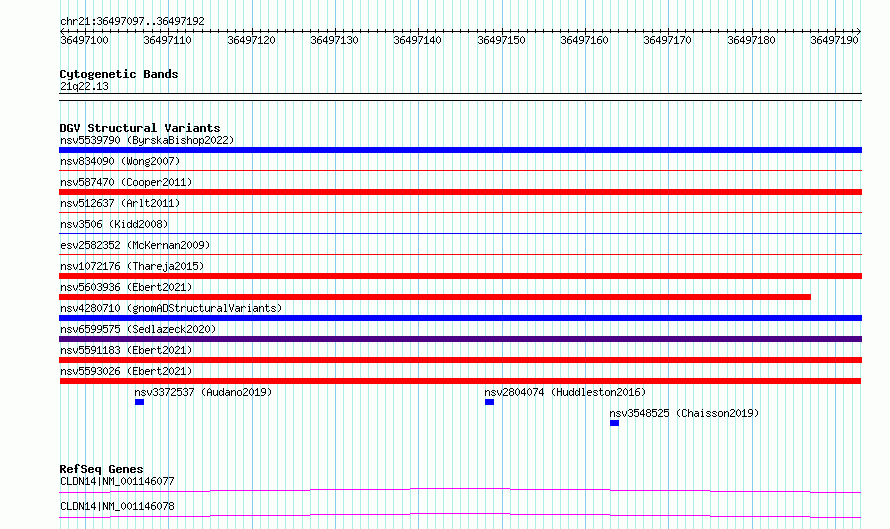
Task: Click the nsv3548525 (Chaisson2019) label
Action: pyautogui.click(x=684, y=413)
